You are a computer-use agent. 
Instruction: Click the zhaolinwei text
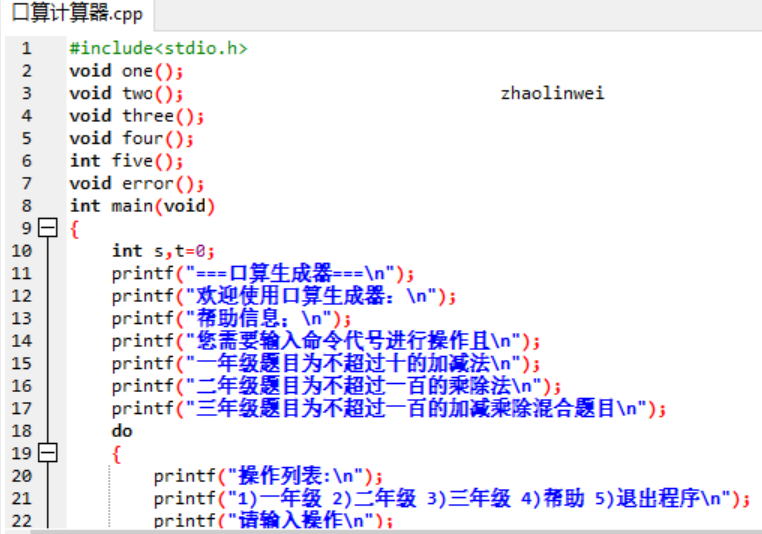[553, 93]
